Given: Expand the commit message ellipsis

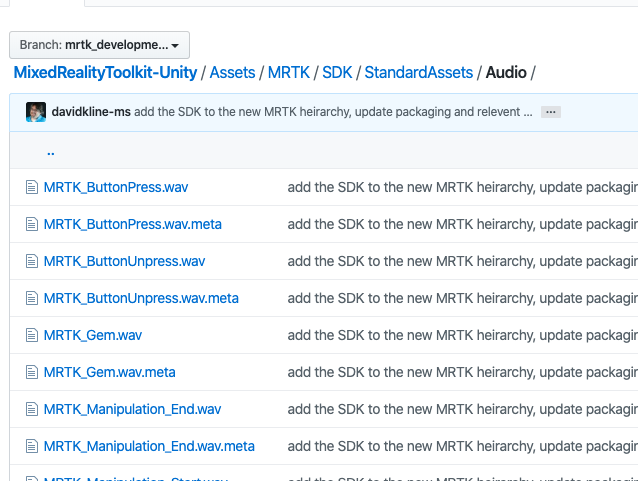Looking at the screenshot, I should 551,112.
